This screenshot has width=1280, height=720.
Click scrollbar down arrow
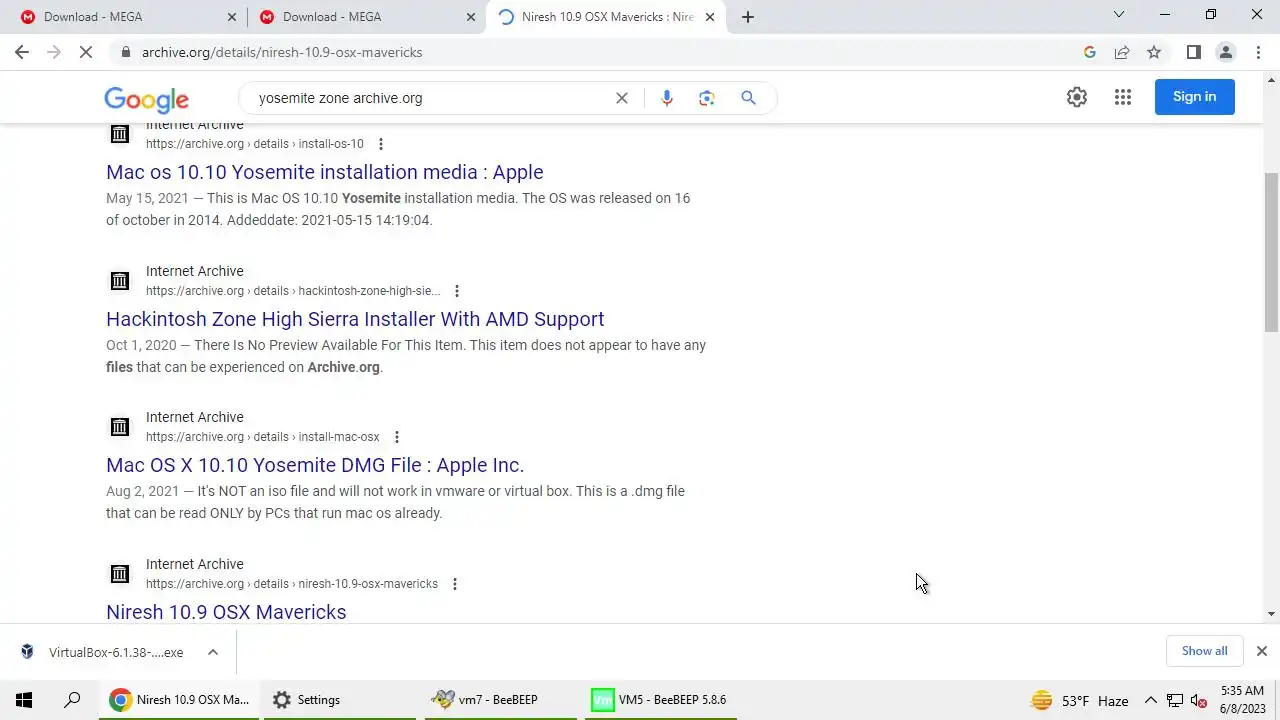click(1272, 614)
